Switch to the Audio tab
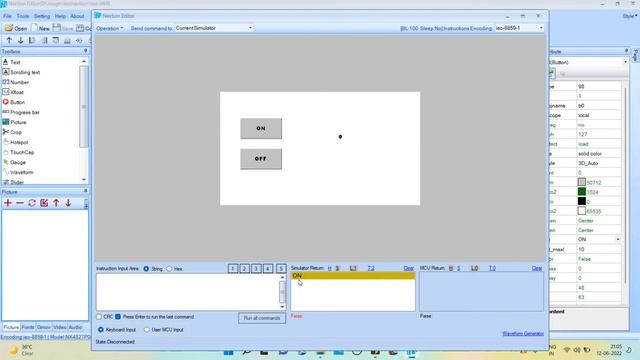Image resolution: width=640 pixels, height=360 pixels. click(x=76, y=327)
